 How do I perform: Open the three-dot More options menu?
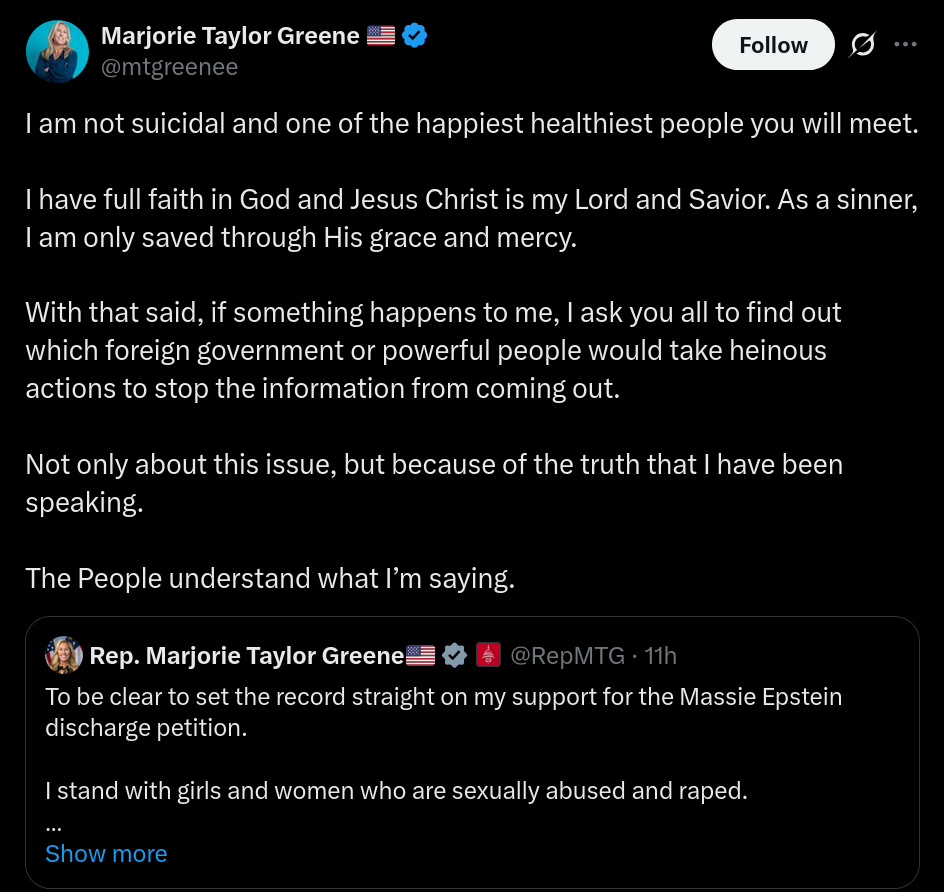point(905,45)
